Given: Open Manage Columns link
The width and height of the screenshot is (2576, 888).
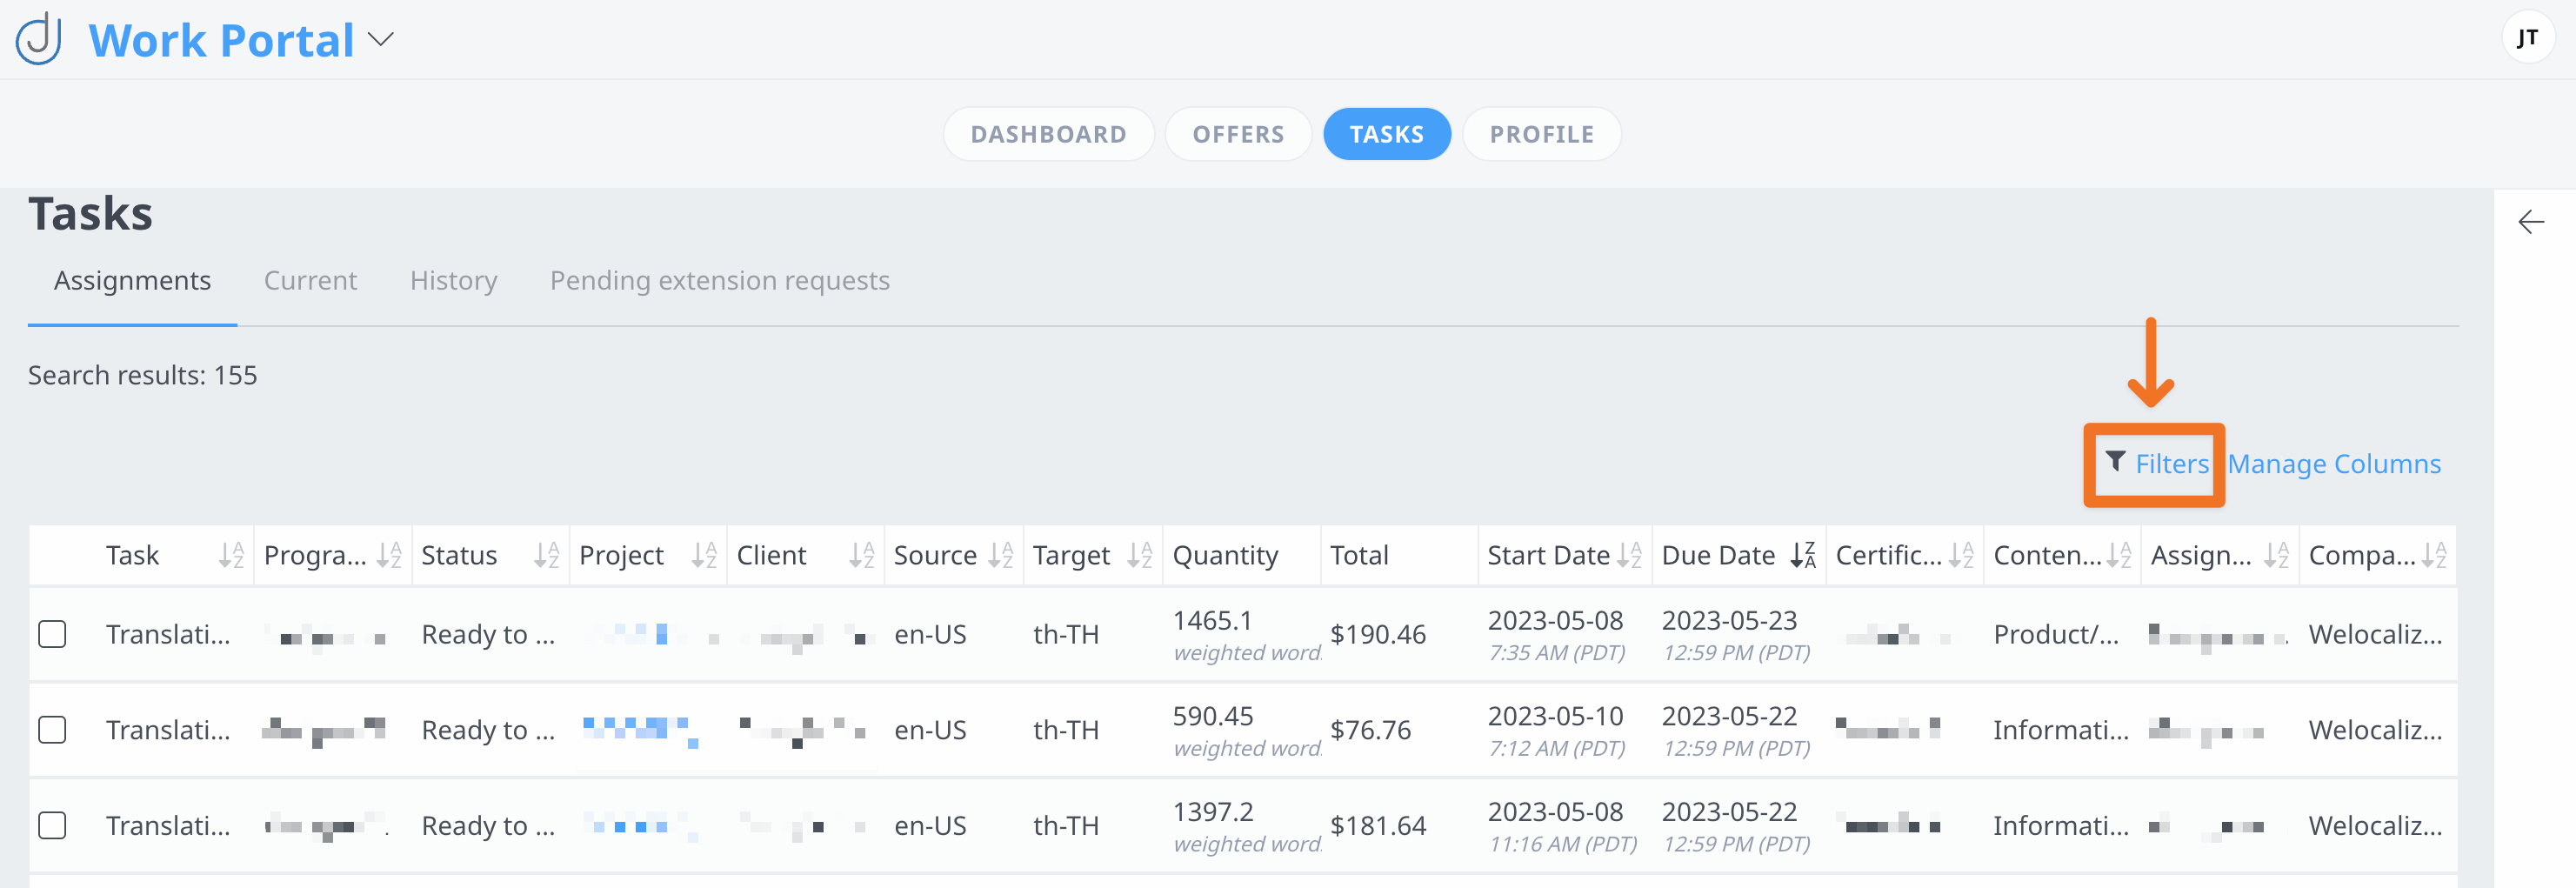Looking at the screenshot, I should coord(2334,464).
